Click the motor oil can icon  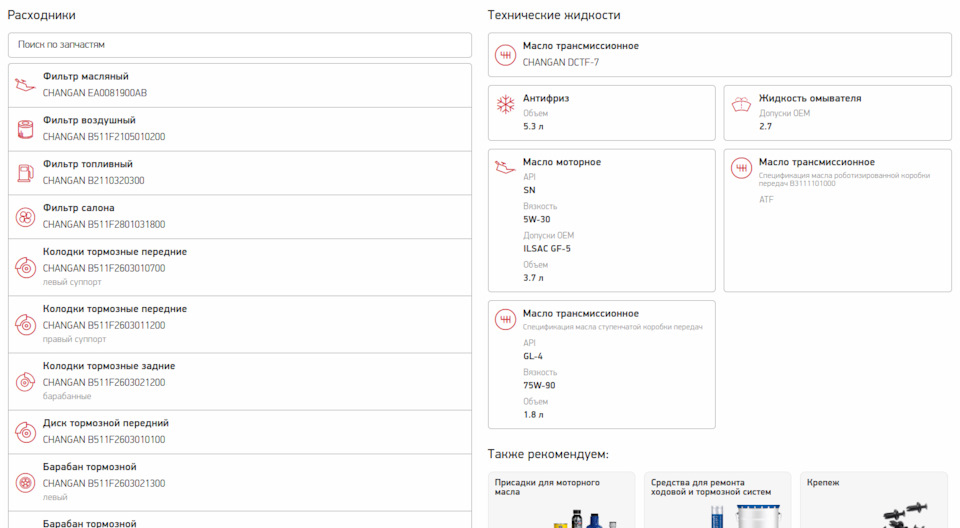click(506, 168)
